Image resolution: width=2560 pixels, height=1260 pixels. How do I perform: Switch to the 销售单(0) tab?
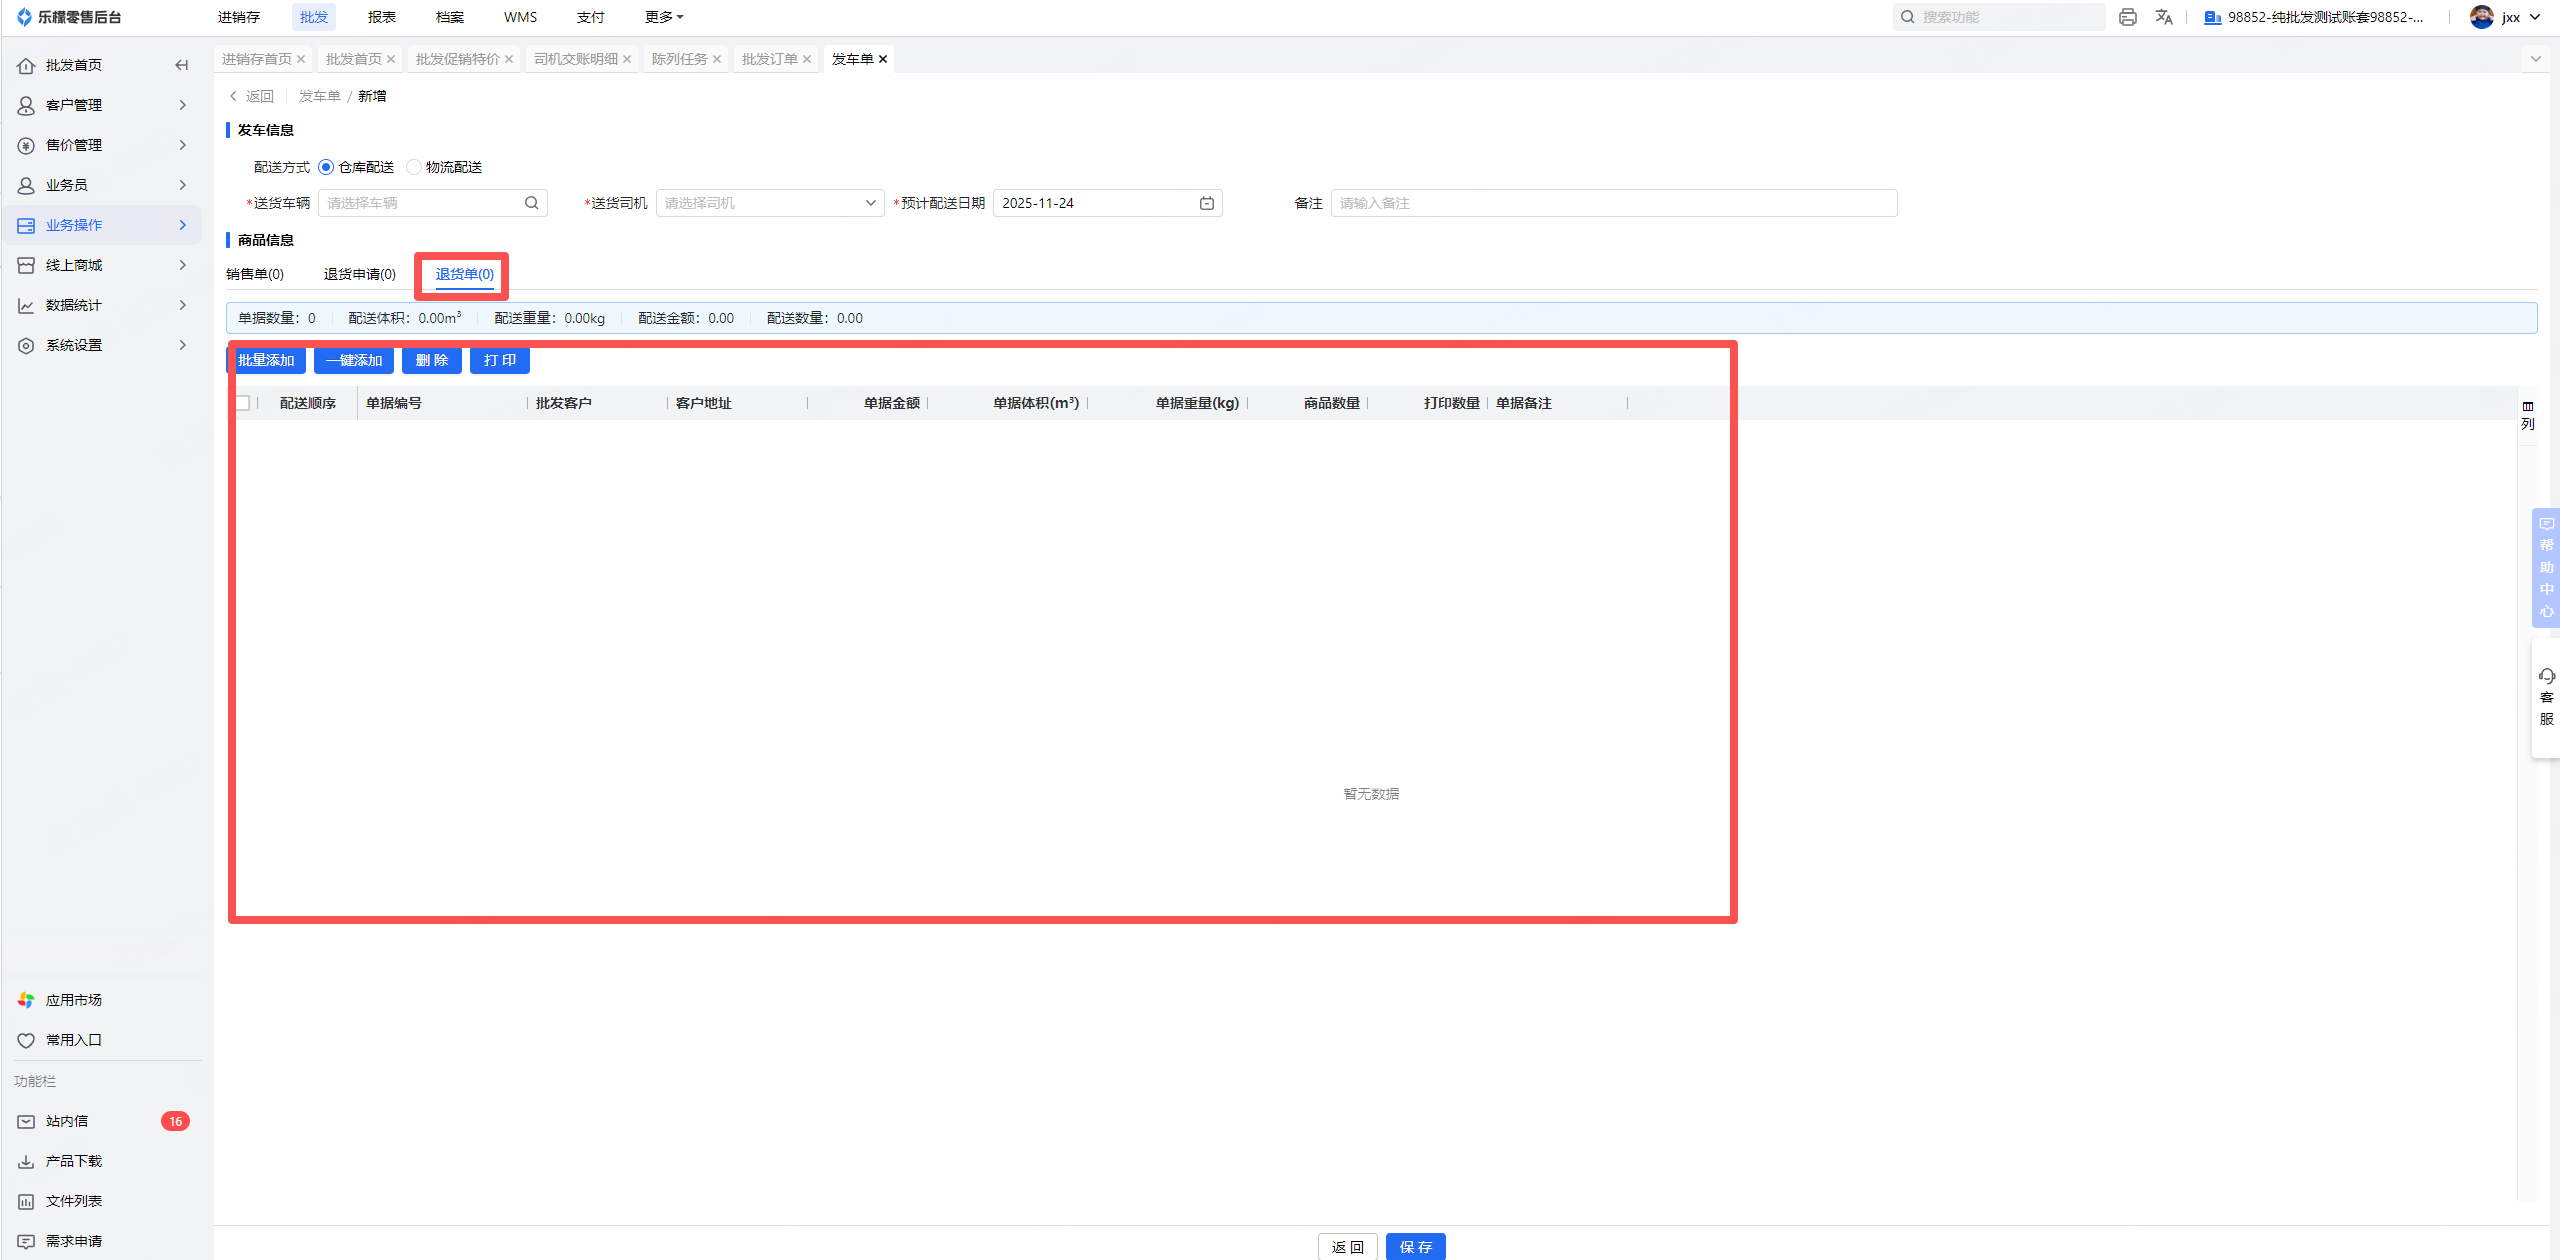pos(255,274)
